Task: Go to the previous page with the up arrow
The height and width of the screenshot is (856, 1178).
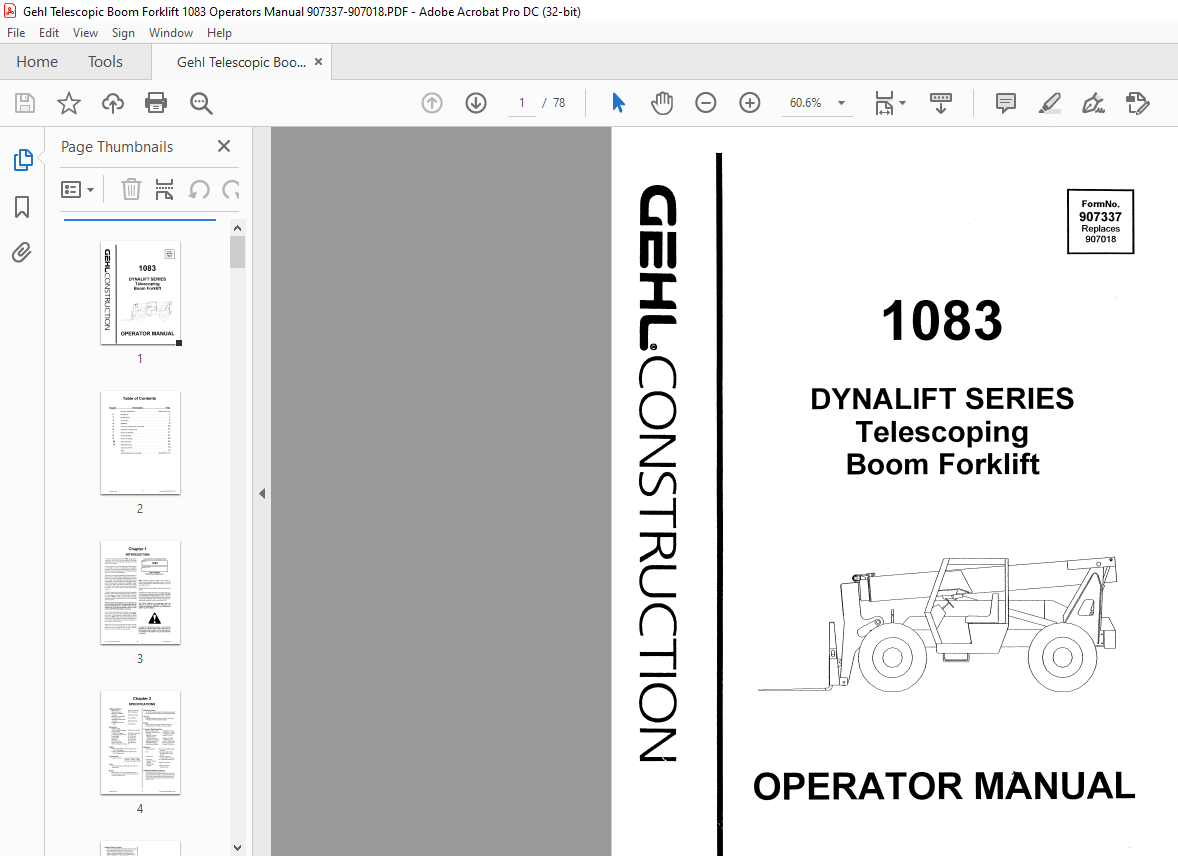Action: [x=432, y=103]
